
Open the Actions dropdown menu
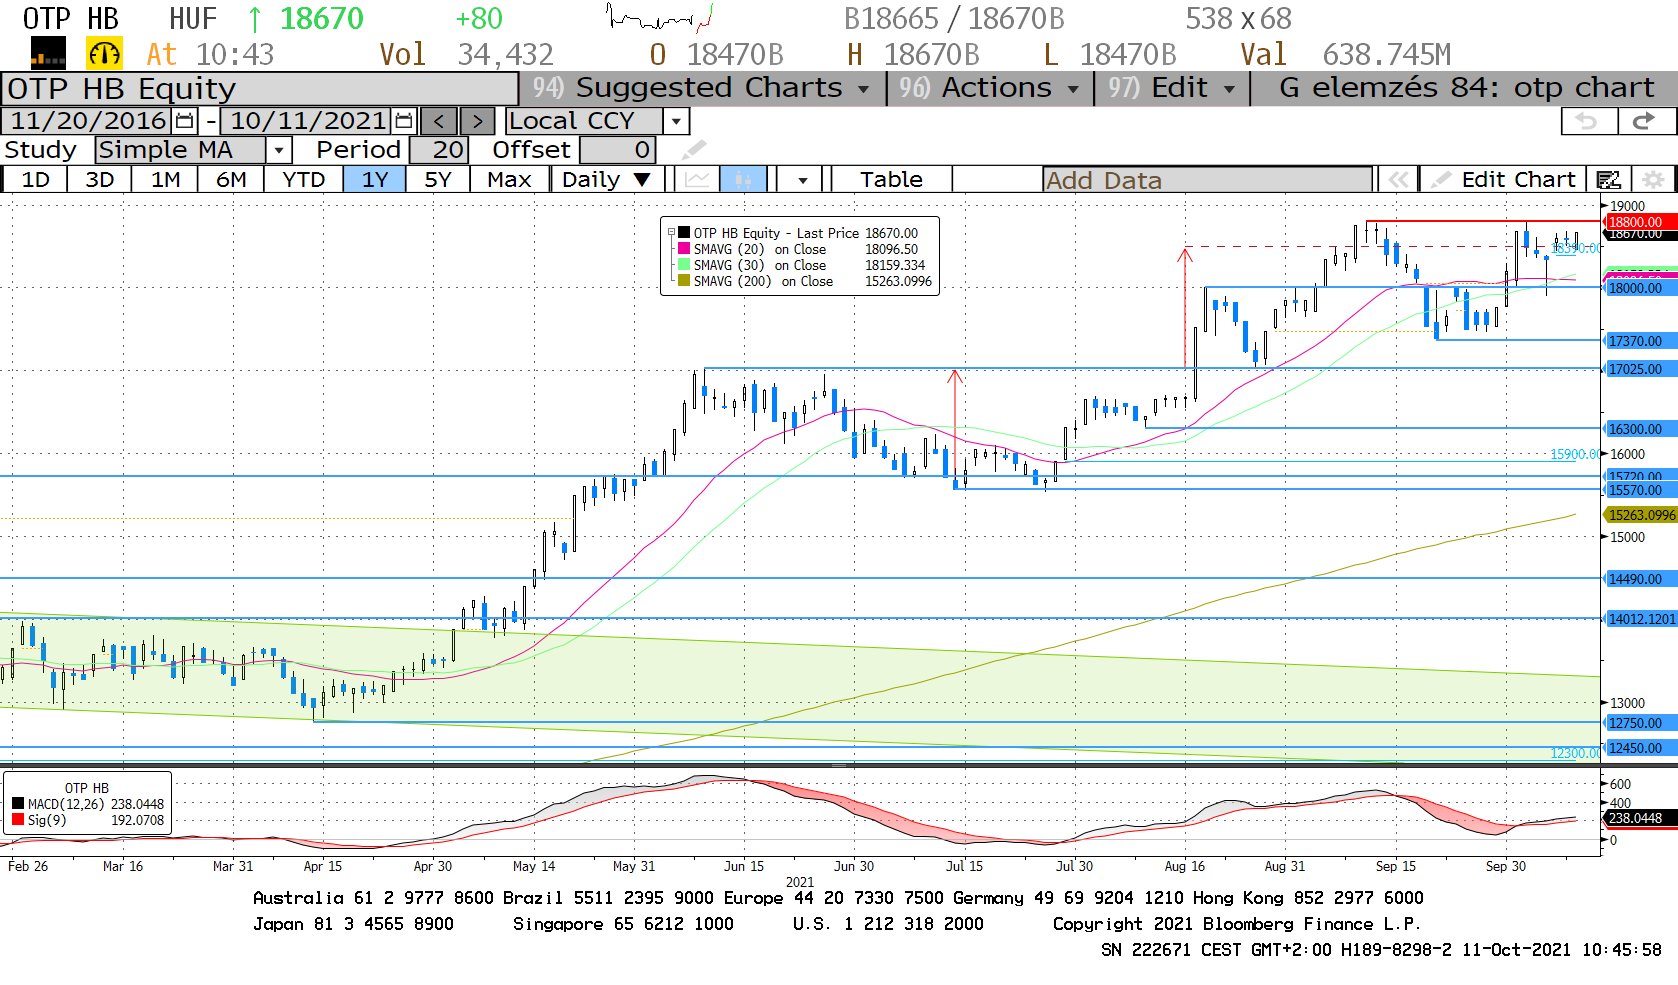(990, 88)
